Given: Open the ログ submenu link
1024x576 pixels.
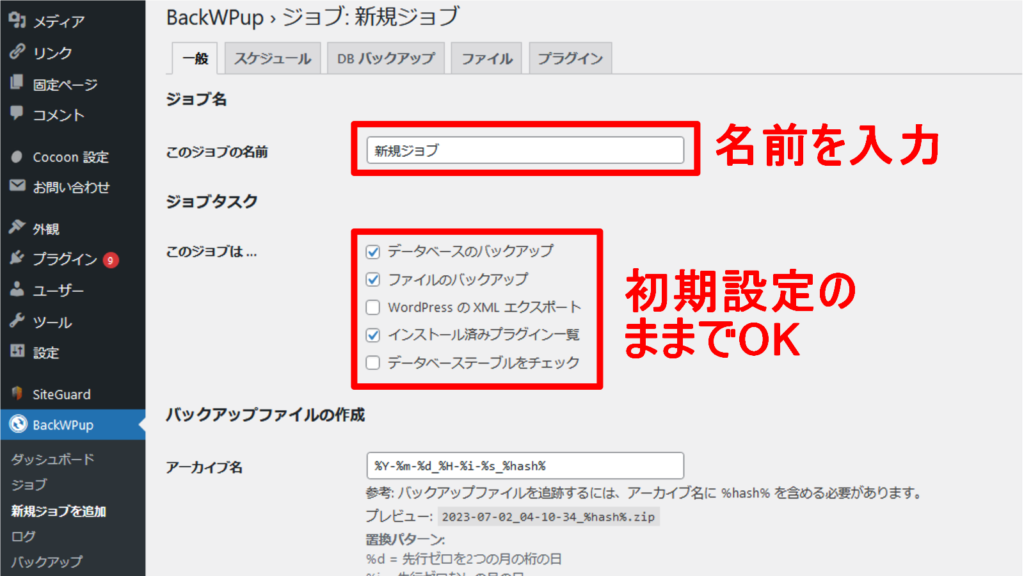Looking at the screenshot, I should 24,536.
